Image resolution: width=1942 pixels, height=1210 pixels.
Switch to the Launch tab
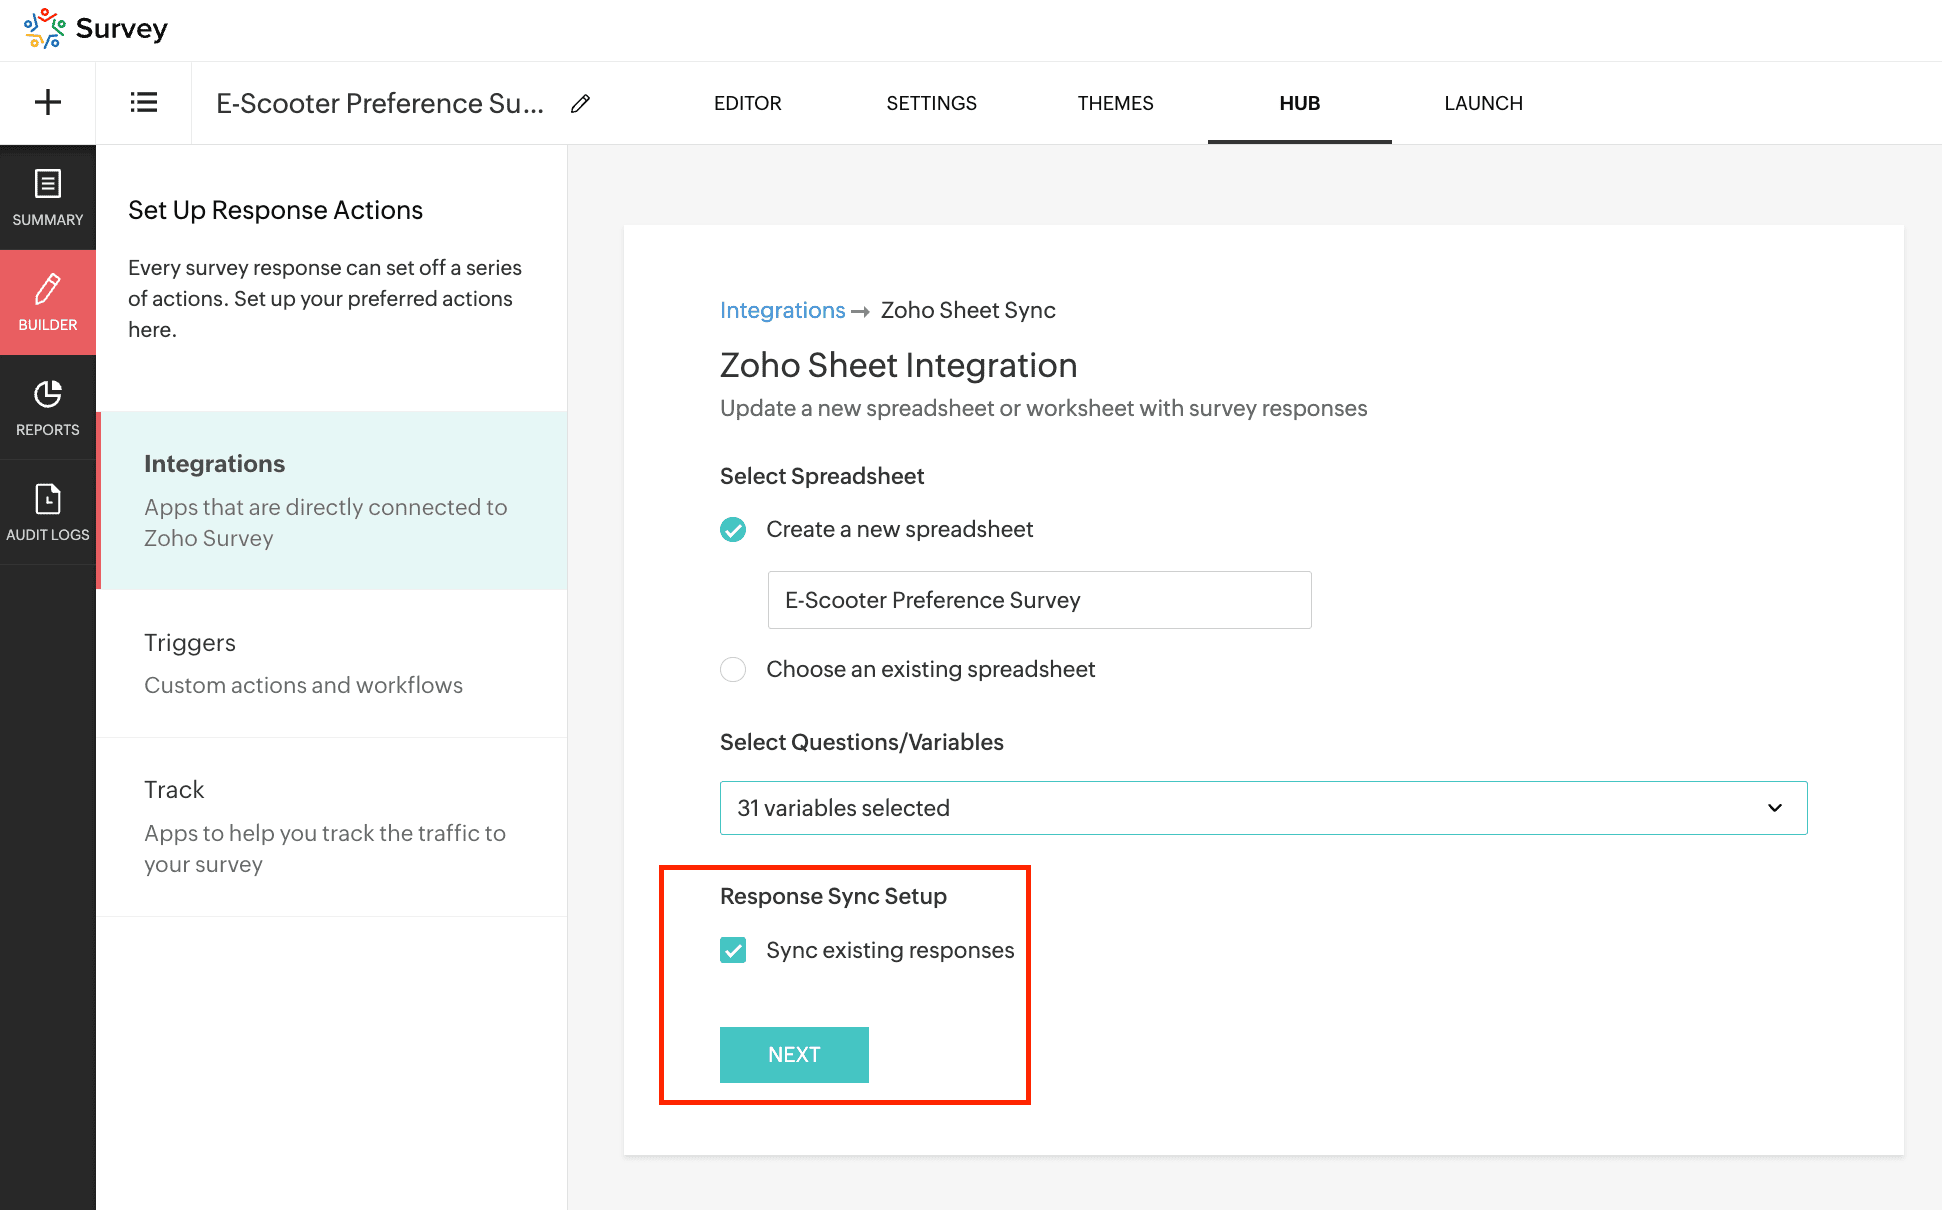pyautogui.click(x=1483, y=103)
